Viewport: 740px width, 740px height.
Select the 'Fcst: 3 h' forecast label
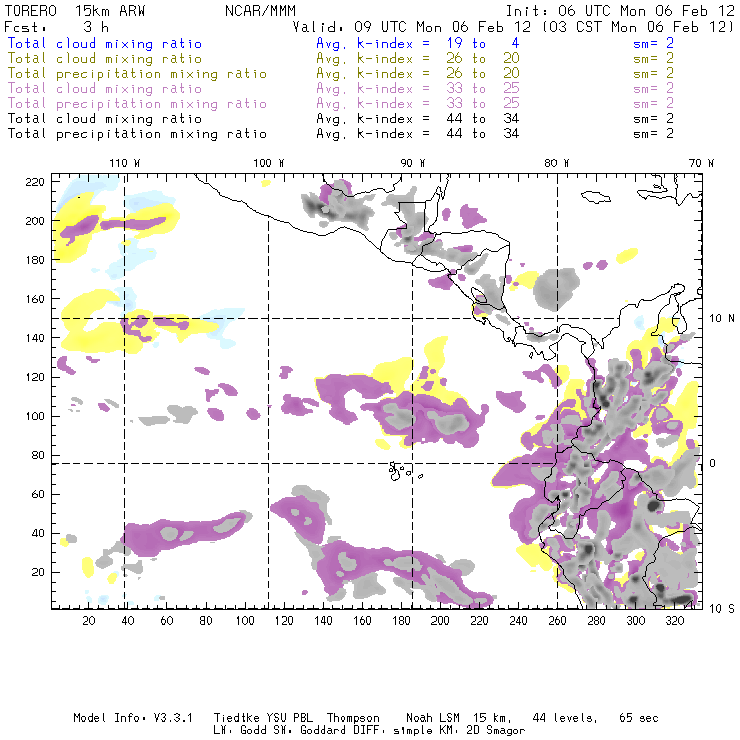57,27
